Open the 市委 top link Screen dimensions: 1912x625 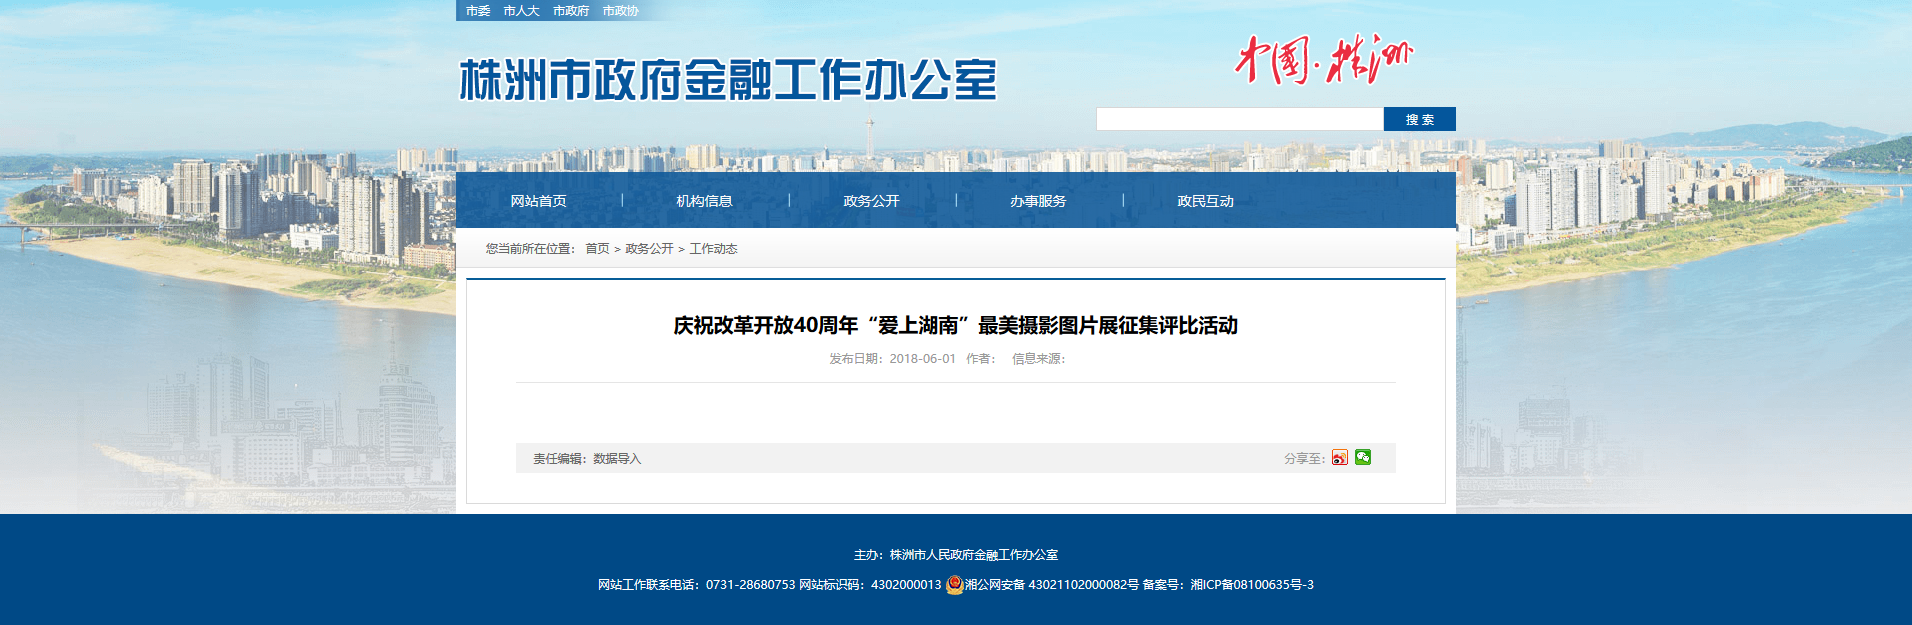click(478, 11)
